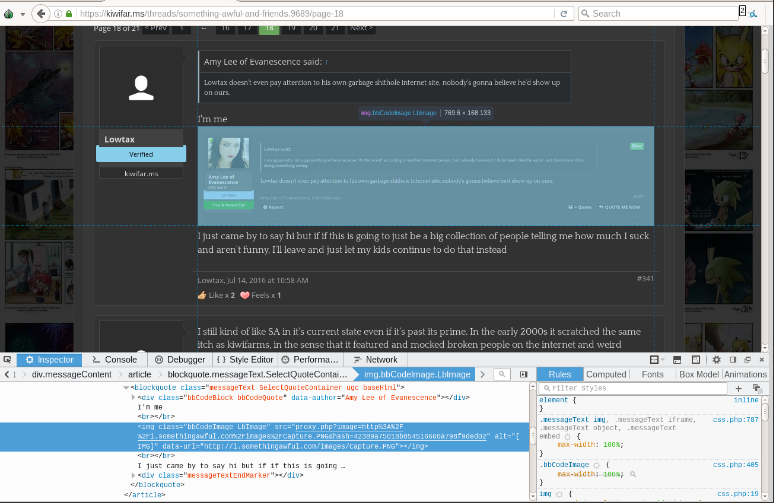This screenshot has height=503, width=774.
Task: Open the site info icon in the address bar
Action: [58, 14]
